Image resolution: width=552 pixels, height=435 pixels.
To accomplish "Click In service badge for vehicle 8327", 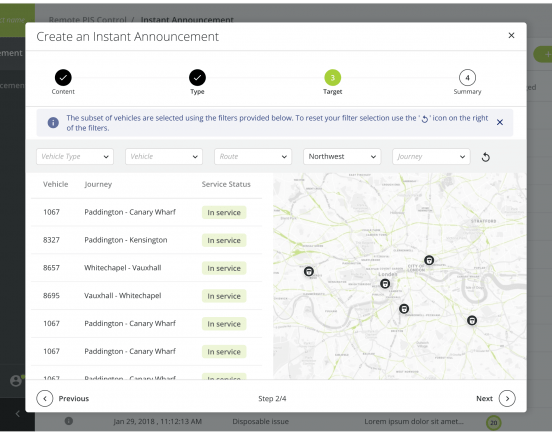I will pyautogui.click(x=224, y=240).
